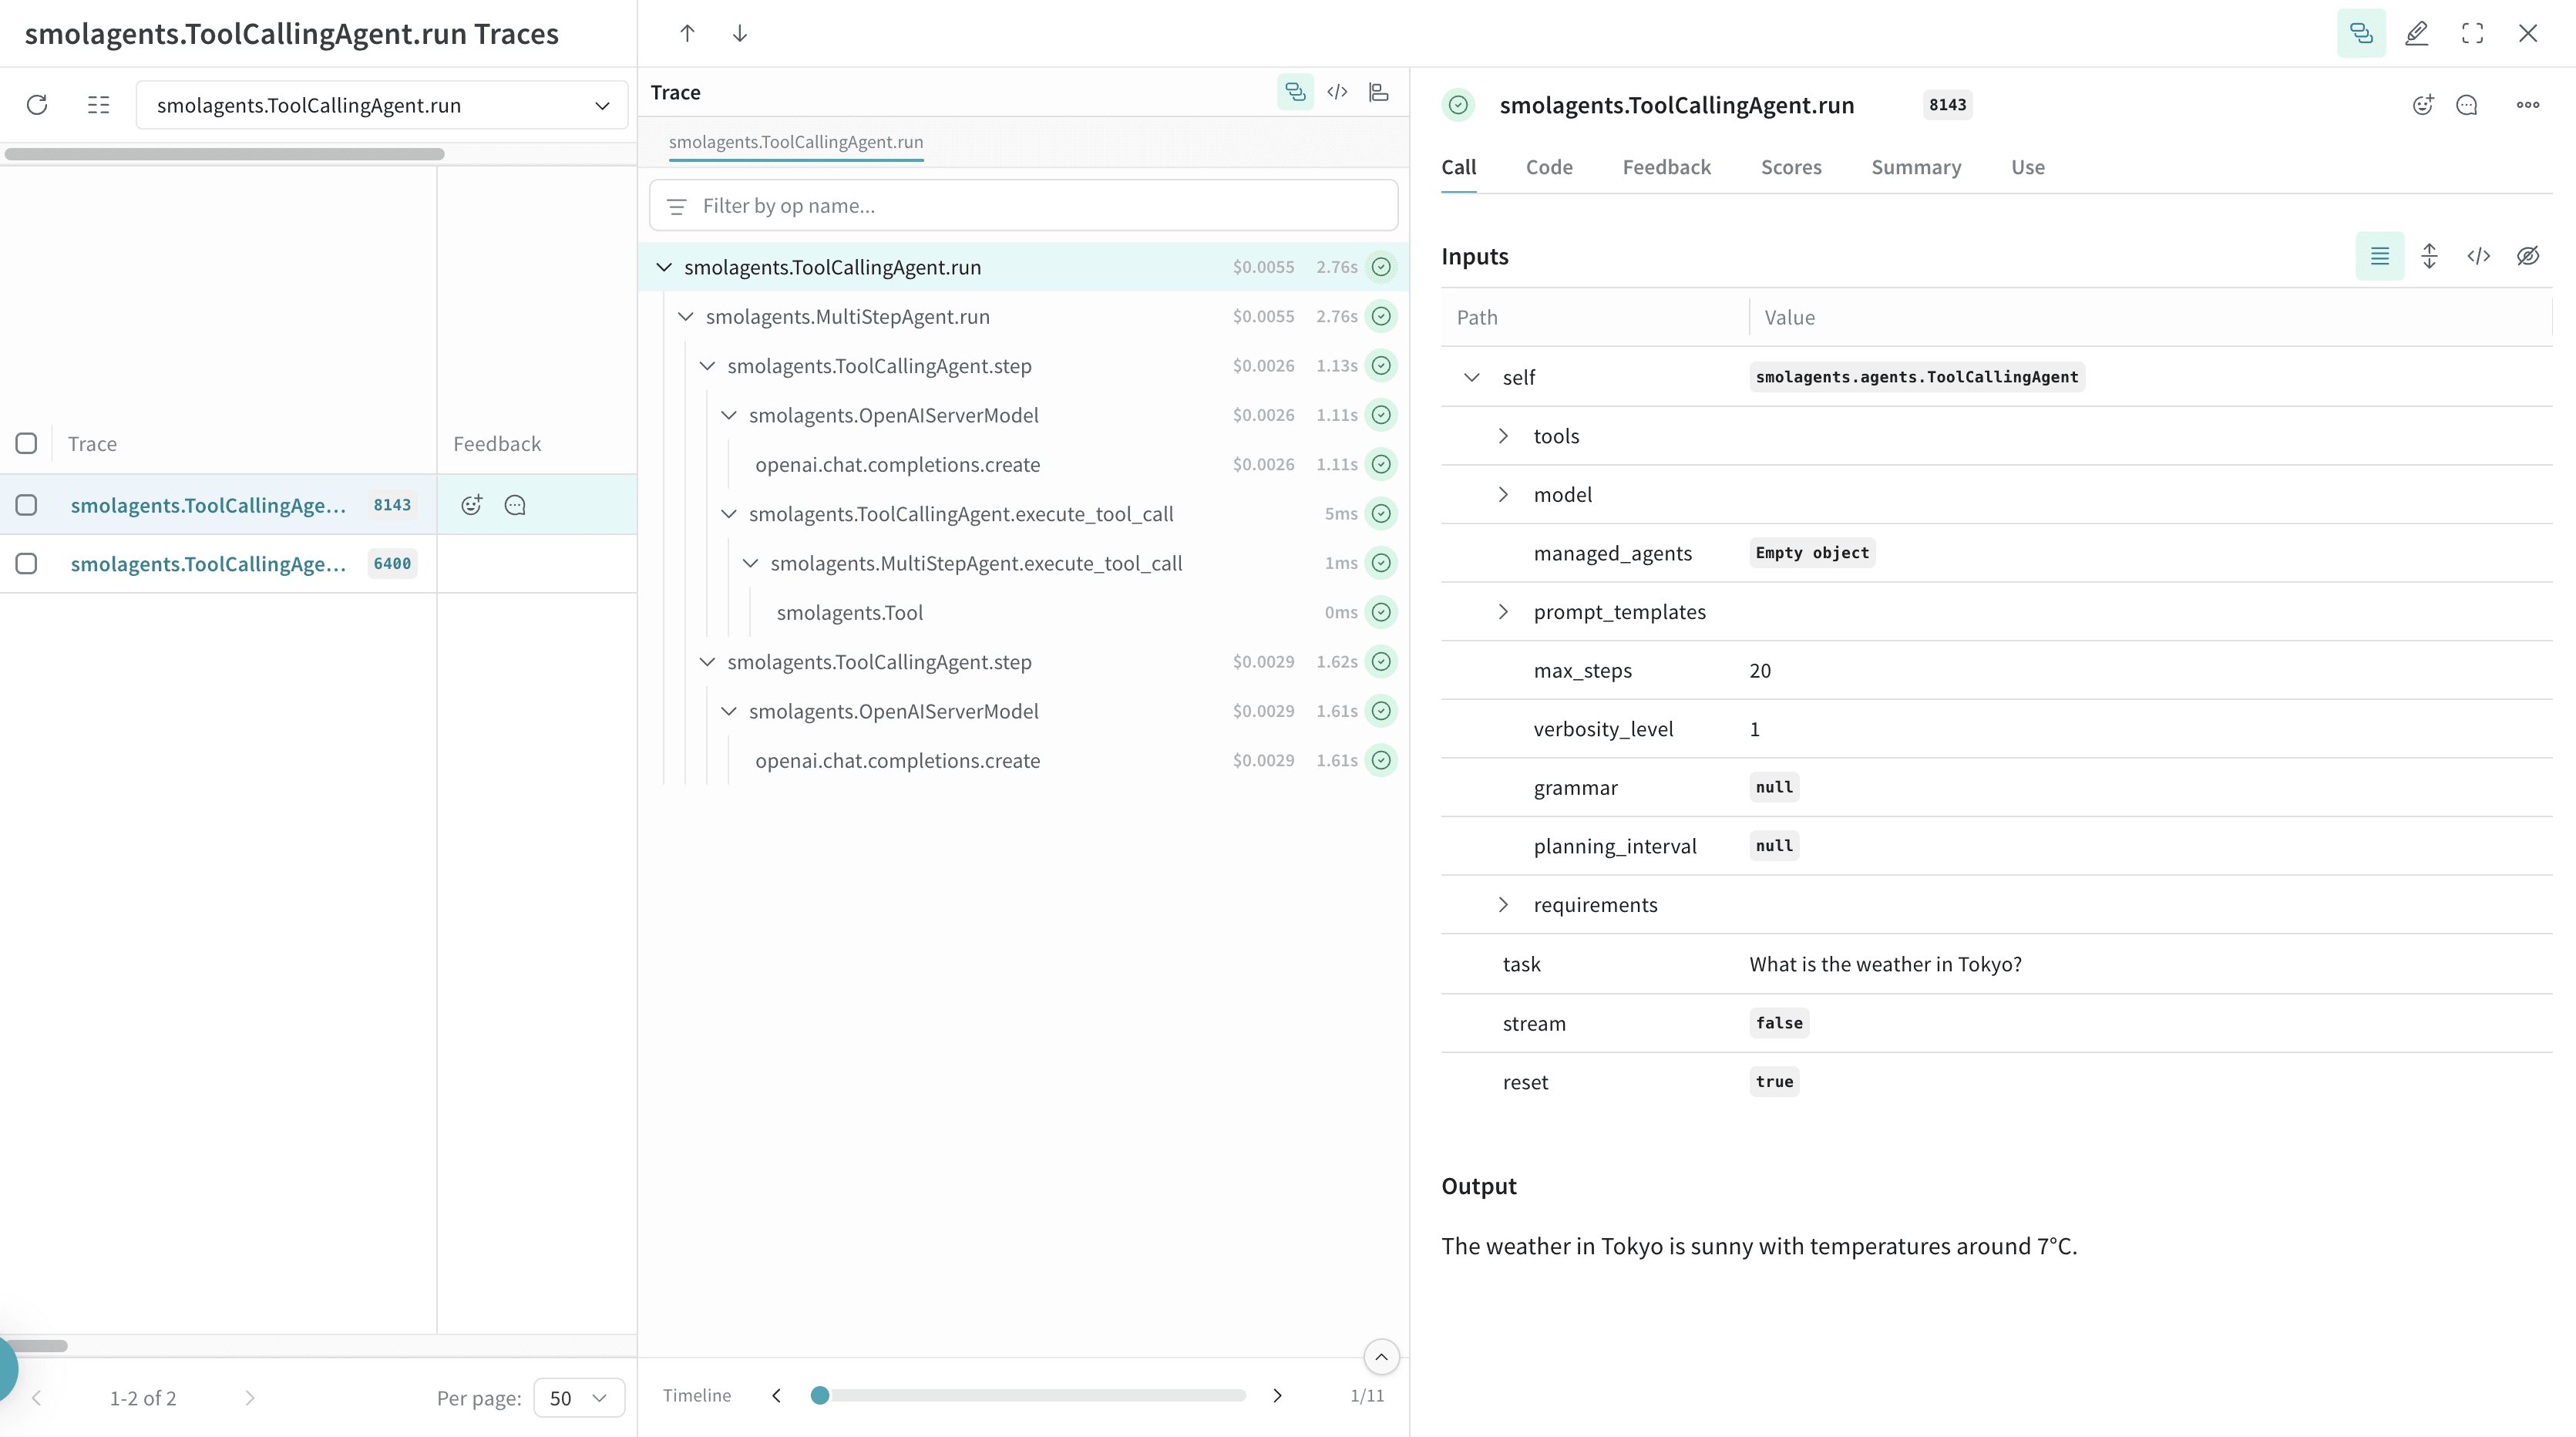Click the pencil edit icon
The height and width of the screenshot is (1437, 2576).
pos(2417,33)
